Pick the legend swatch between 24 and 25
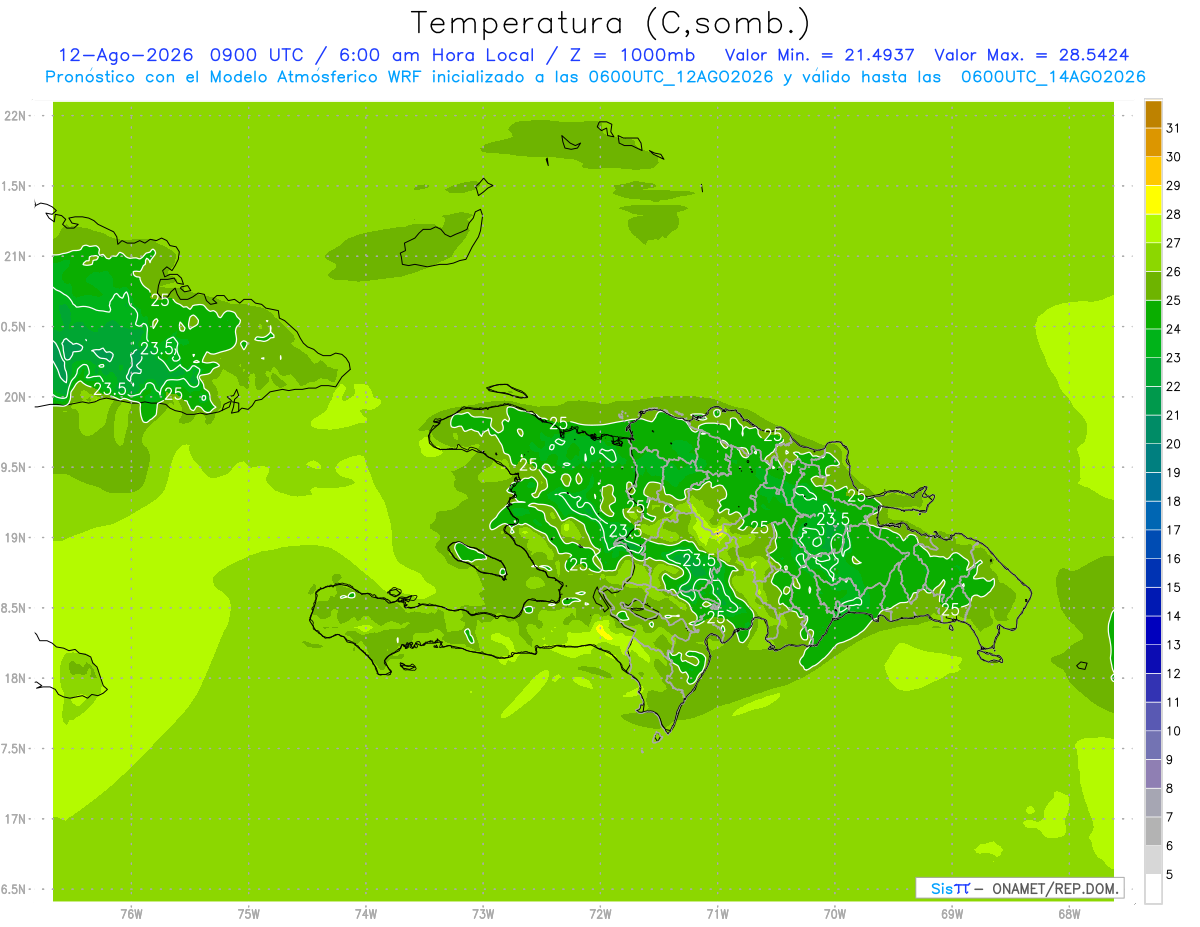This screenshot has width=1200, height=927. (x=1153, y=315)
